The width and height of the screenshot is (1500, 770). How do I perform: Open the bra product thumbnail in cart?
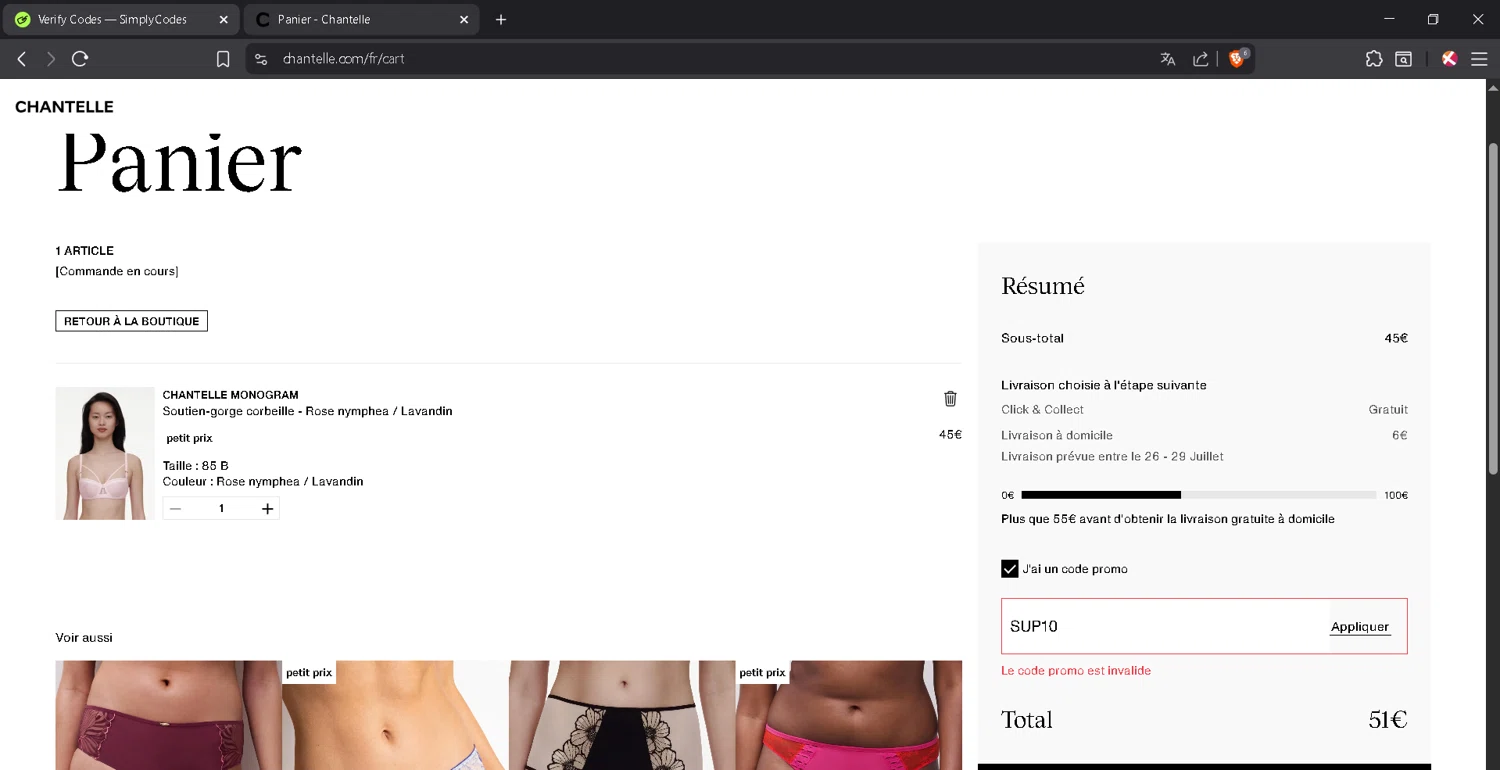(105, 453)
